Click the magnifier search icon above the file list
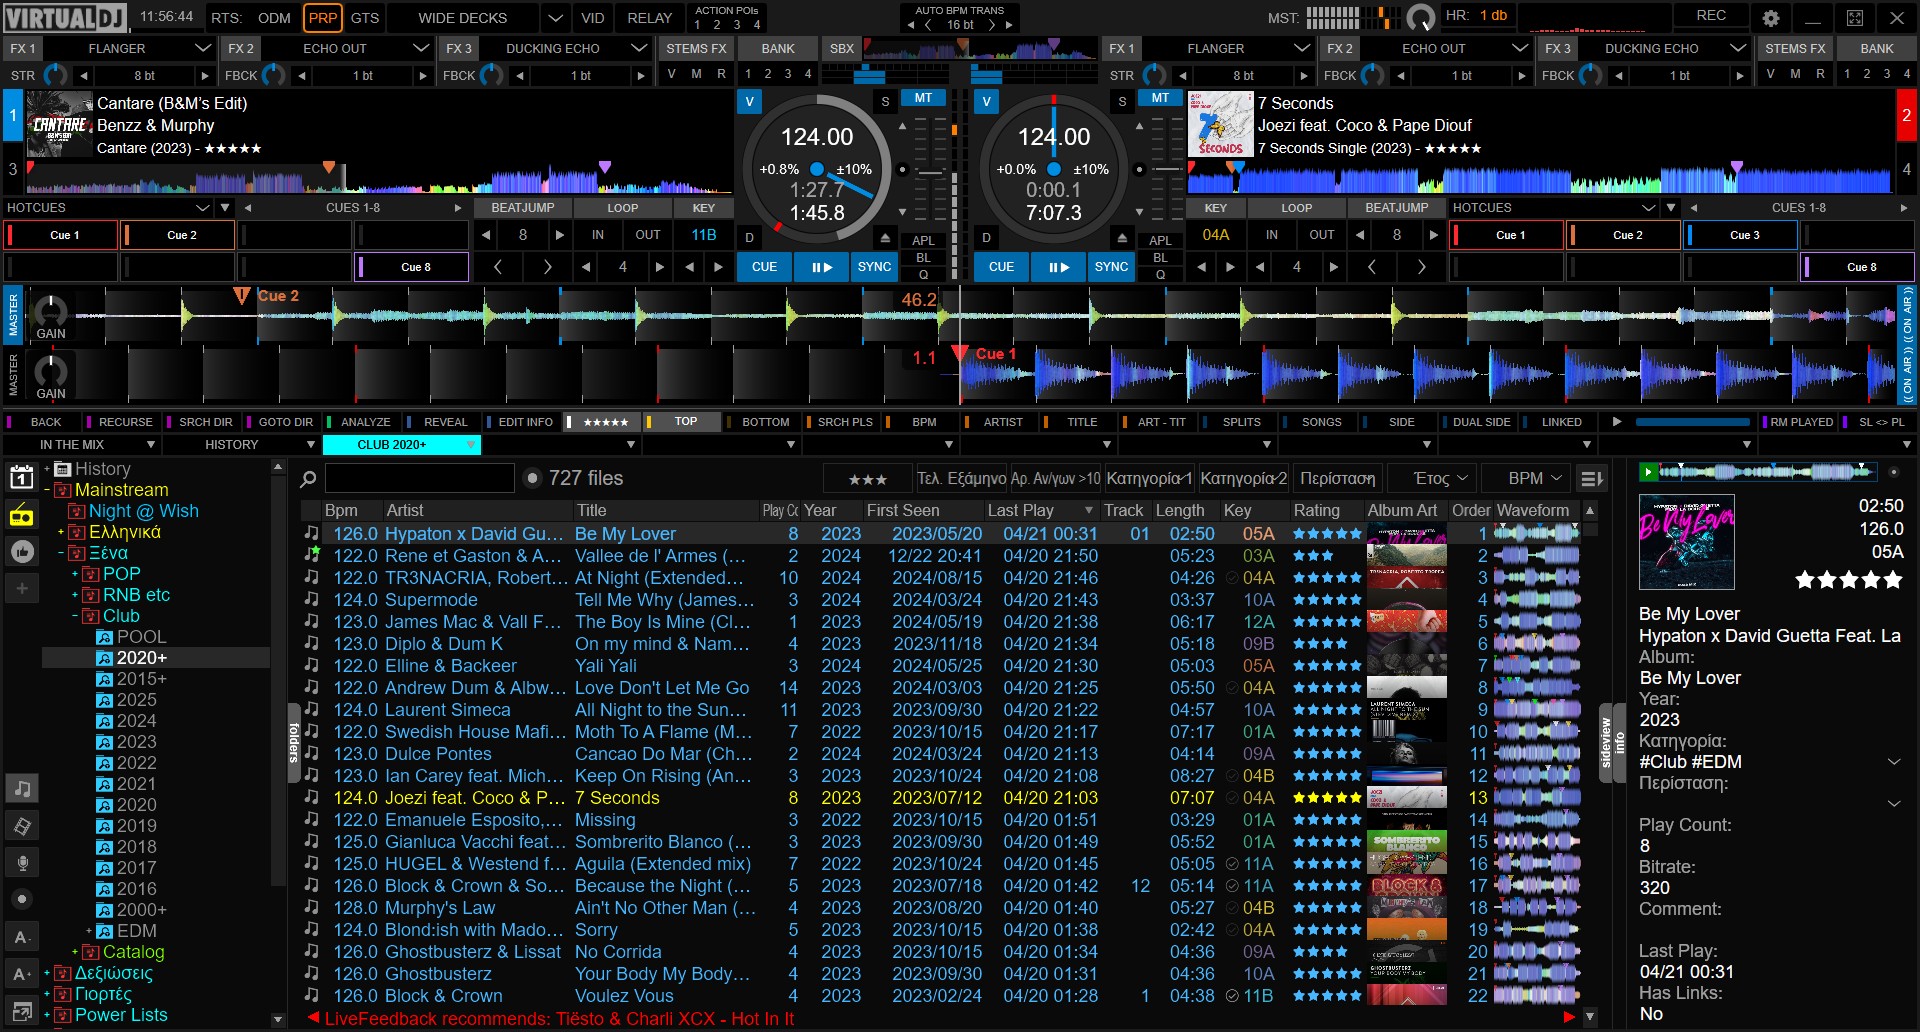Image resolution: width=1920 pixels, height=1032 pixels. point(309,479)
